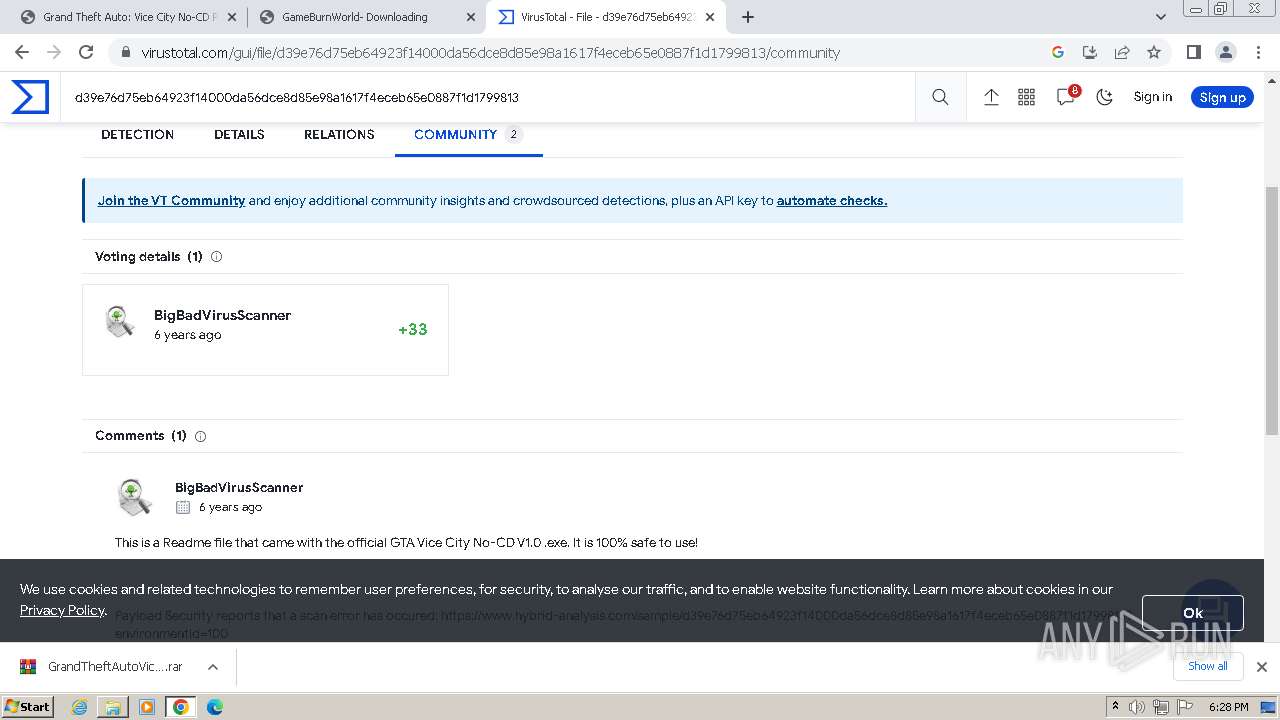Toggle the browser side panel
The width and height of the screenshot is (1280, 720).
[x=1193, y=52]
